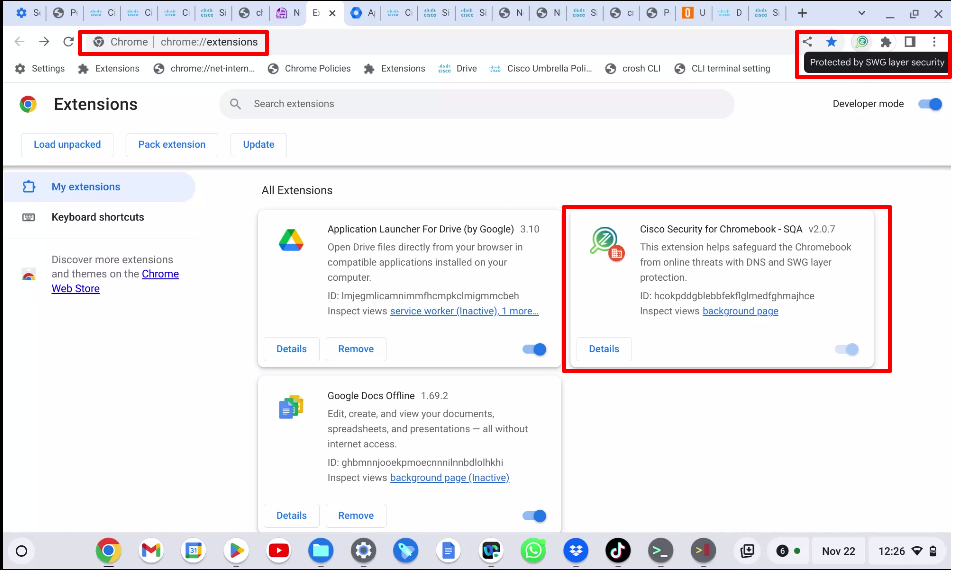Open the Drive bookmark
This screenshot has width=957, height=570.
[458, 68]
